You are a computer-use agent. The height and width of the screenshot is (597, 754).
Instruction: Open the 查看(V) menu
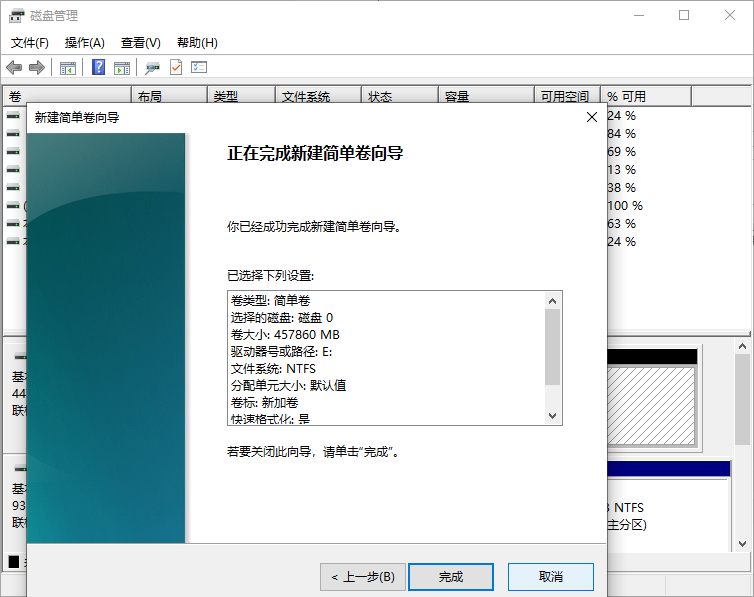(x=140, y=43)
